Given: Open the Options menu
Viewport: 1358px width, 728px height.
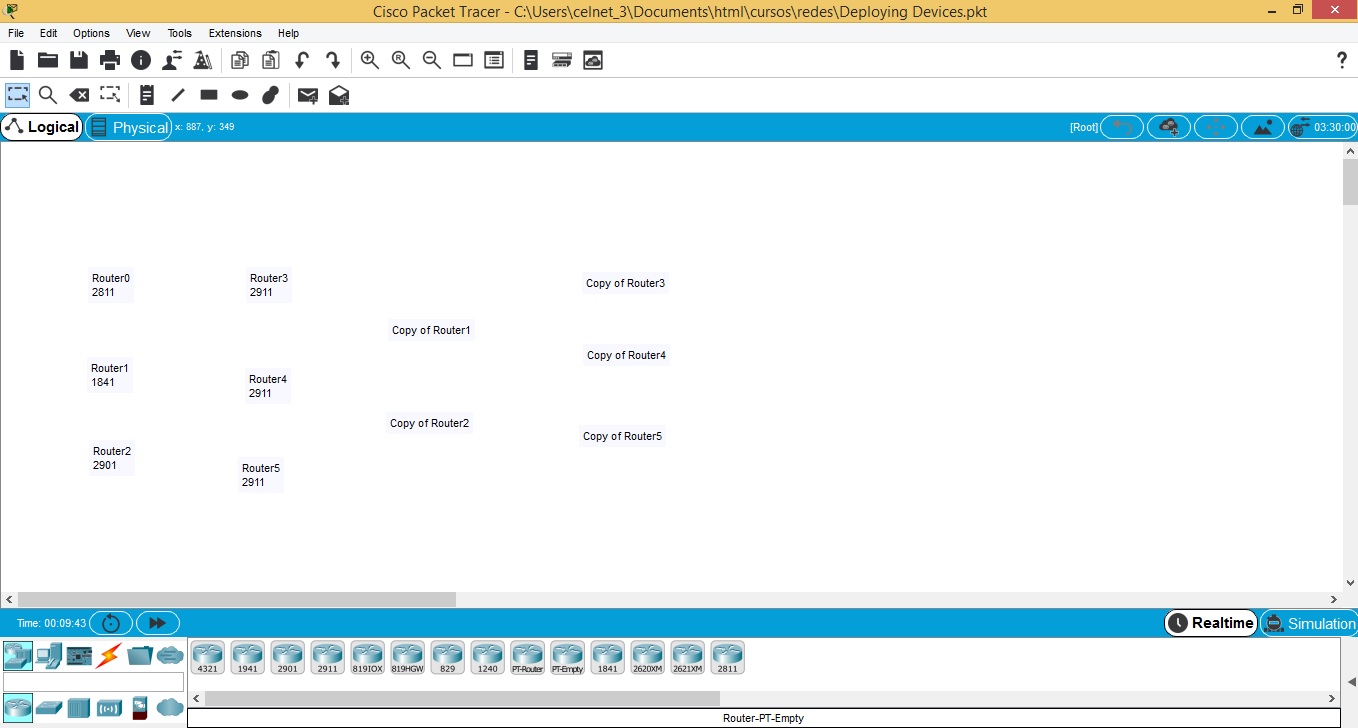Looking at the screenshot, I should point(91,33).
